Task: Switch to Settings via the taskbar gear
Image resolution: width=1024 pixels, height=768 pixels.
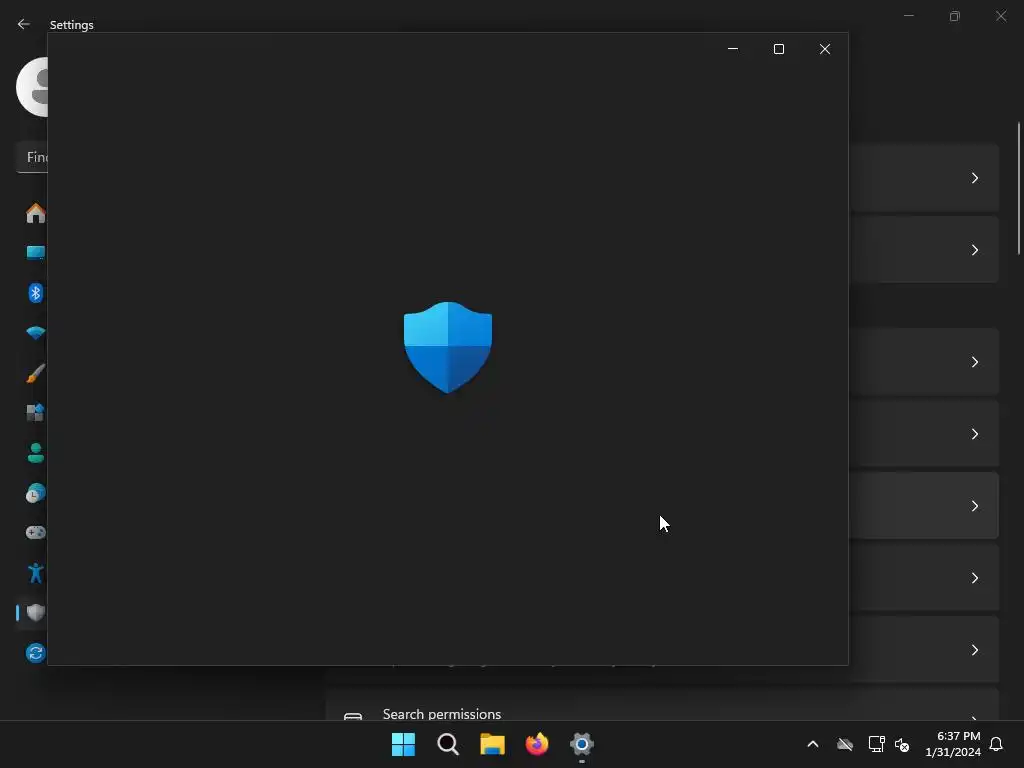Action: 581,744
